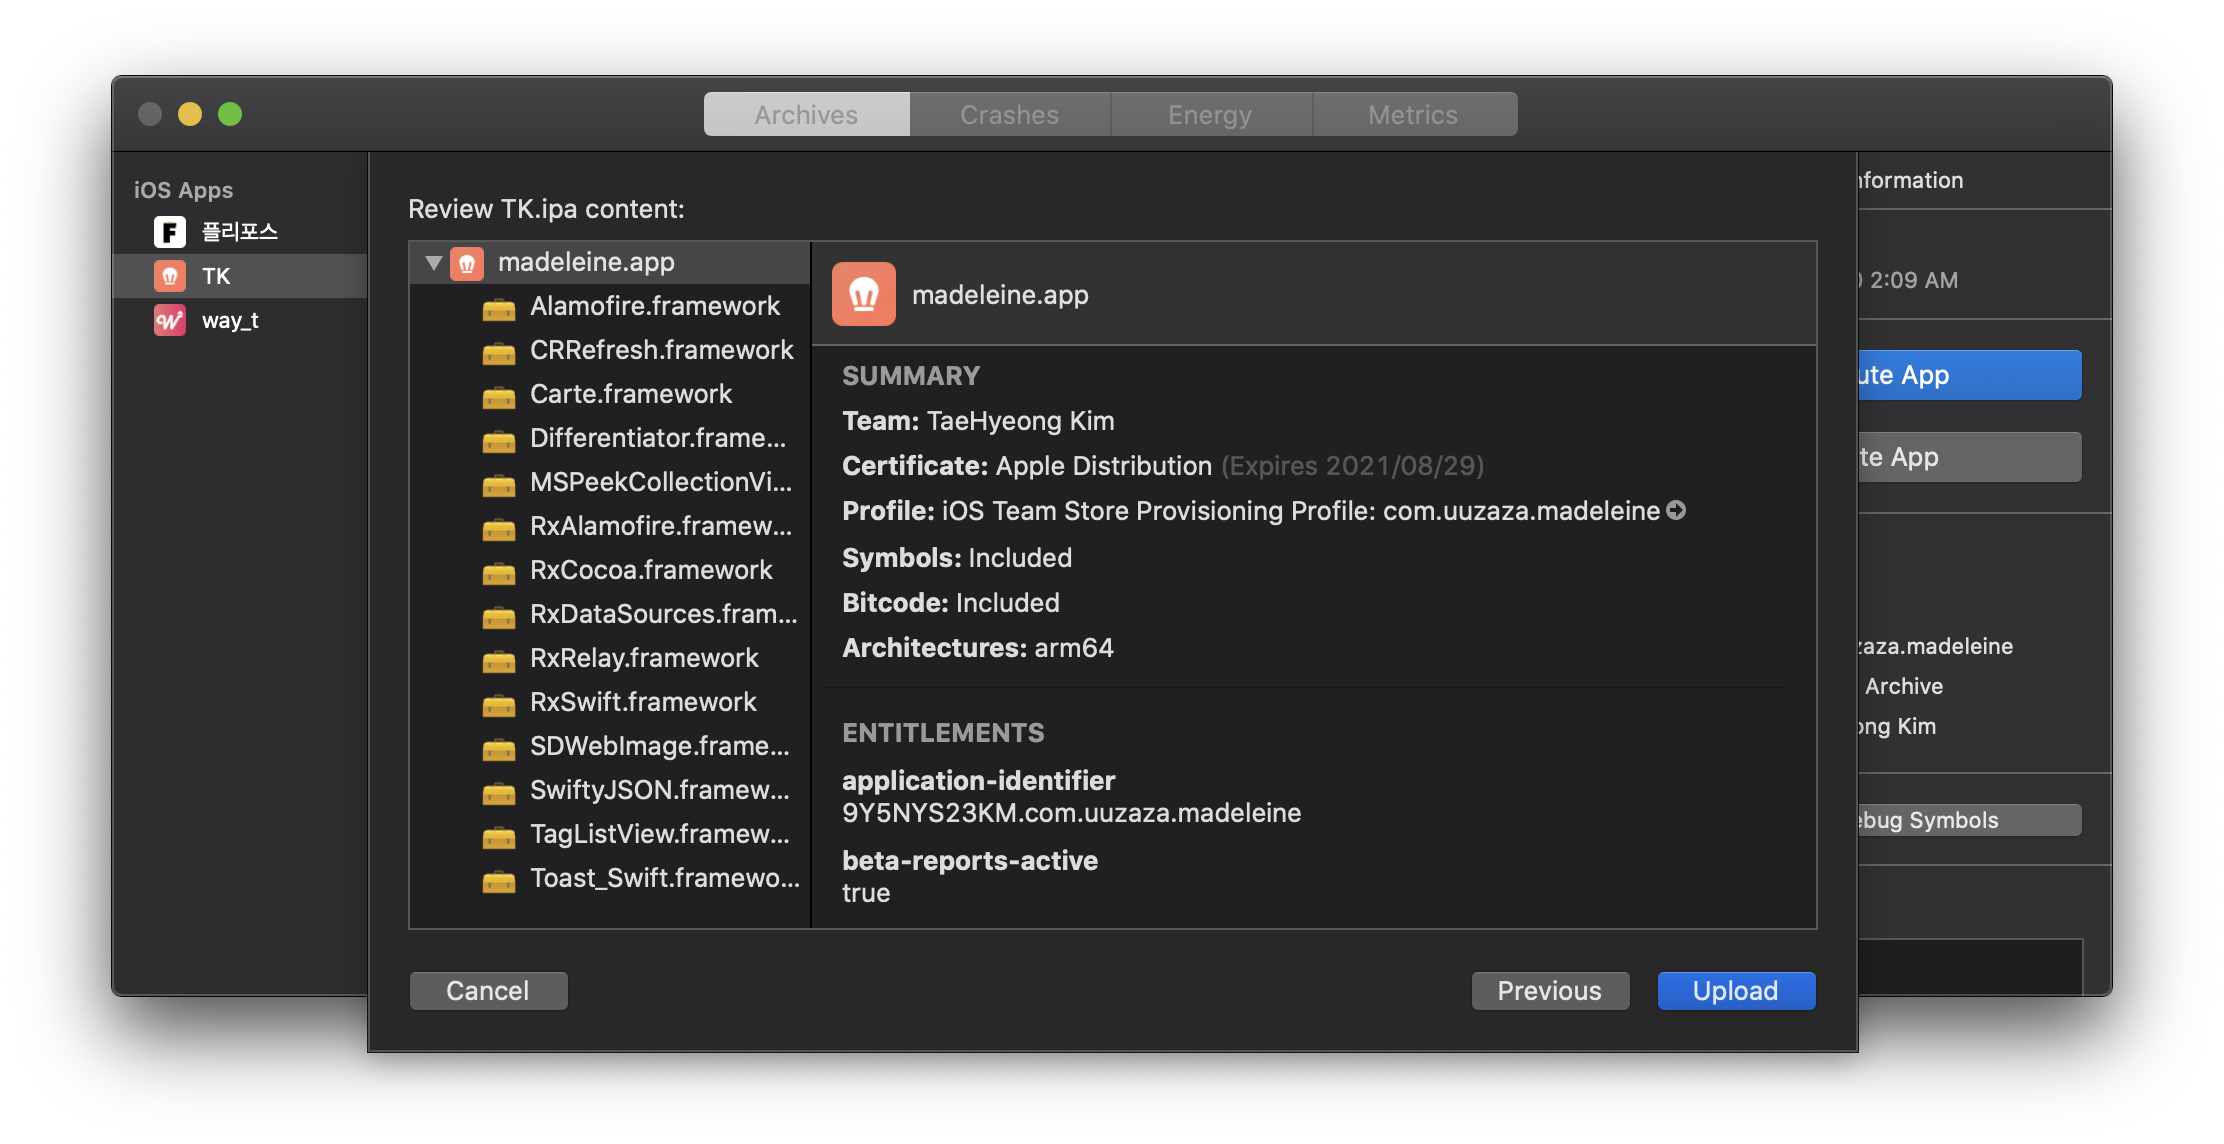
Task: Click madeleine.app icon in file tree
Action: (x=467, y=263)
